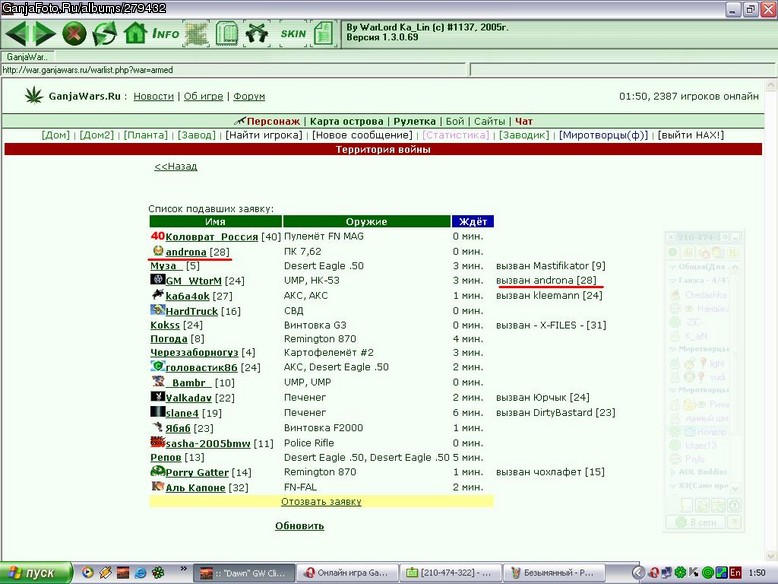The width and height of the screenshot is (778, 584).
Task: Open the Персонаж menu item
Action: point(273,121)
